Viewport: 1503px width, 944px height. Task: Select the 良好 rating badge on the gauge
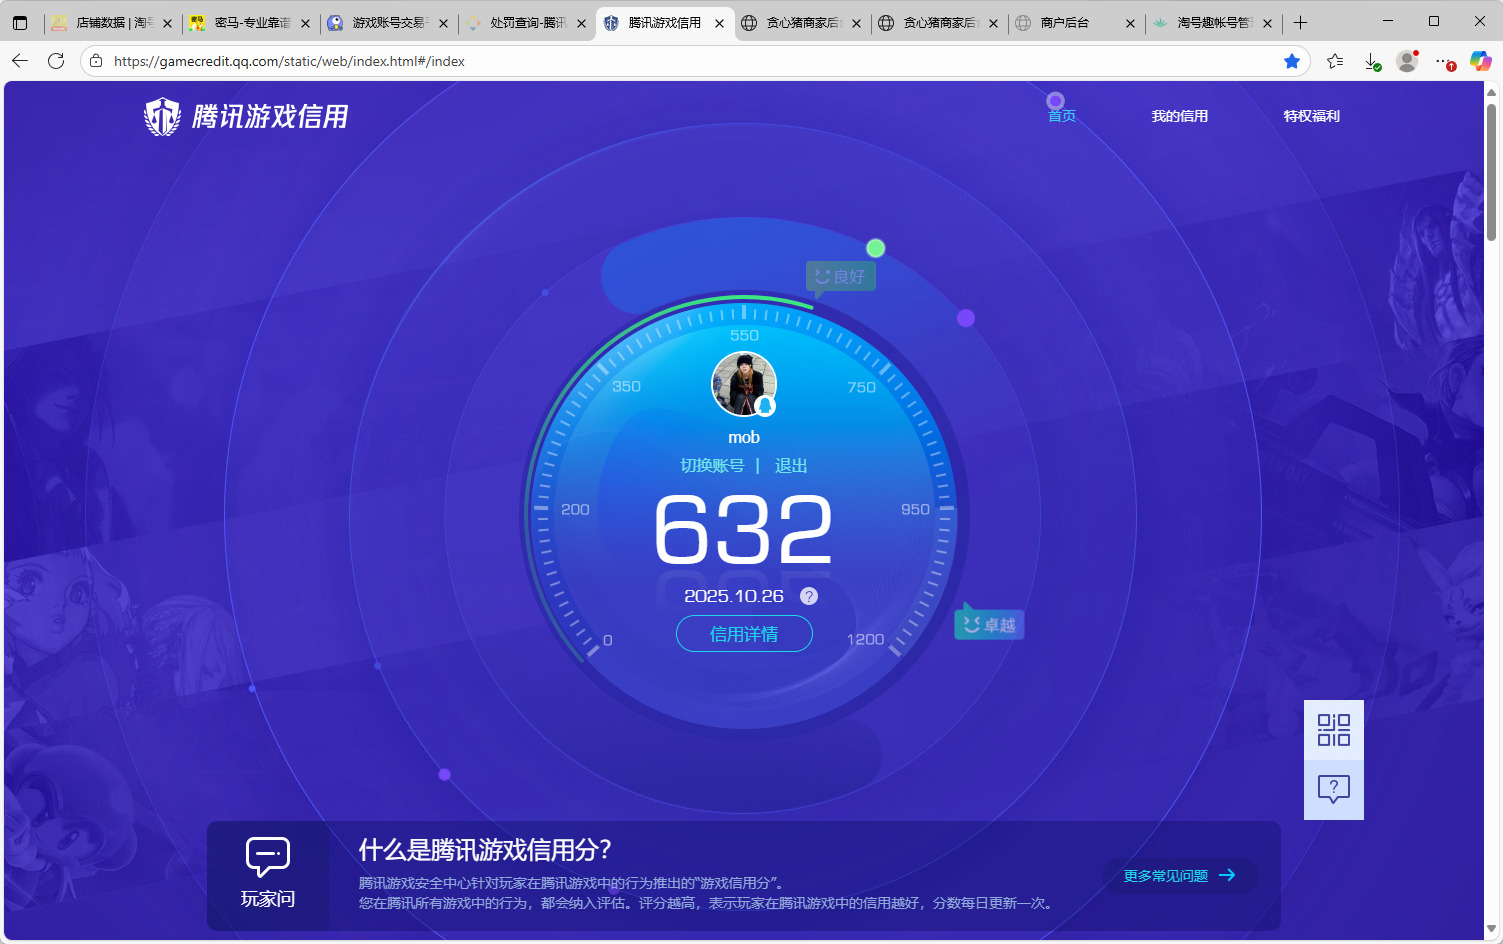[x=841, y=276]
